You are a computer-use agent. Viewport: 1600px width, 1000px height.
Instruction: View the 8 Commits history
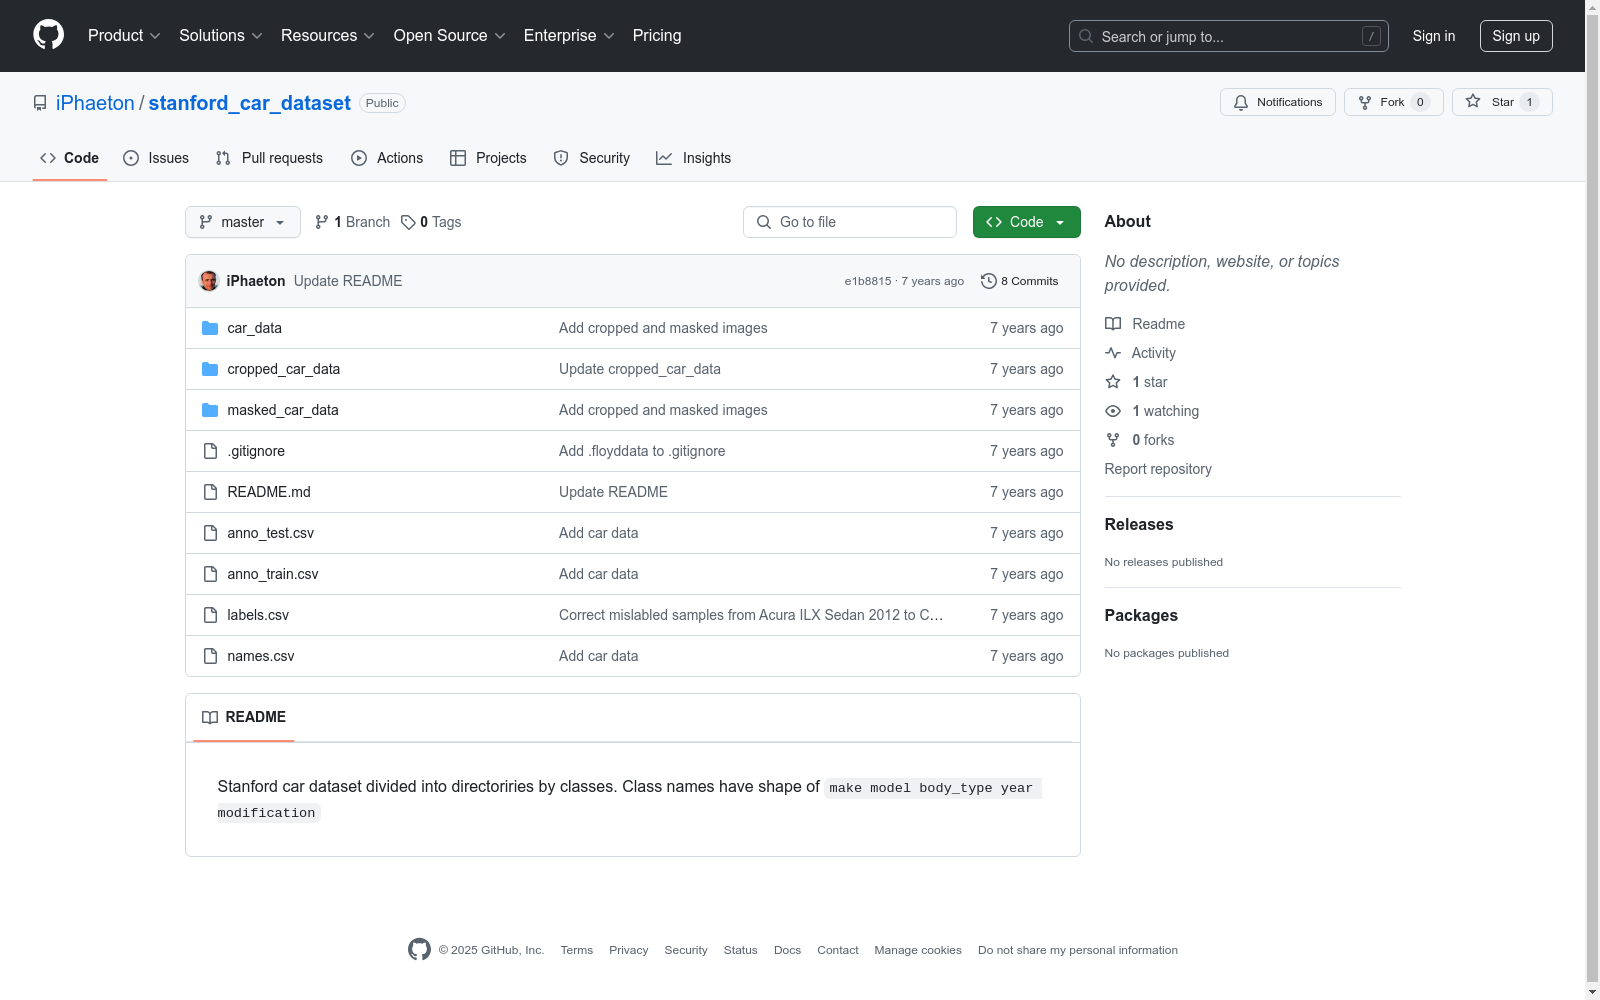(x=1020, y=281)
